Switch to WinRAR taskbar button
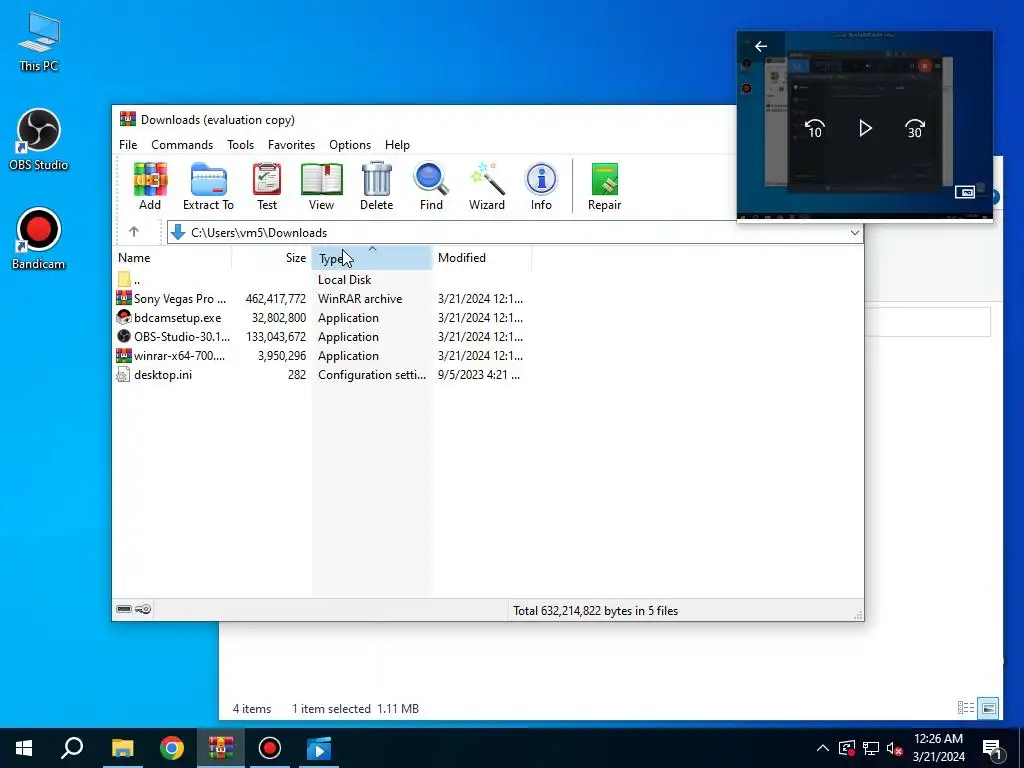 click(221, 748)
